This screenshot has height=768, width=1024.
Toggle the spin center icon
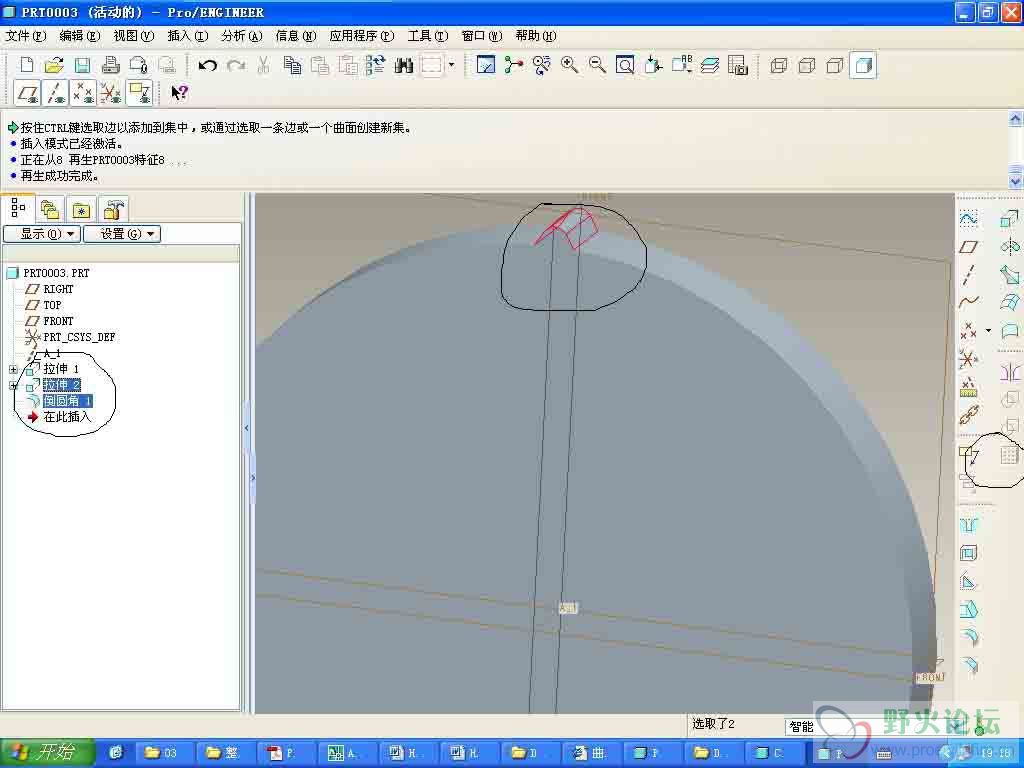pos(513,65)
